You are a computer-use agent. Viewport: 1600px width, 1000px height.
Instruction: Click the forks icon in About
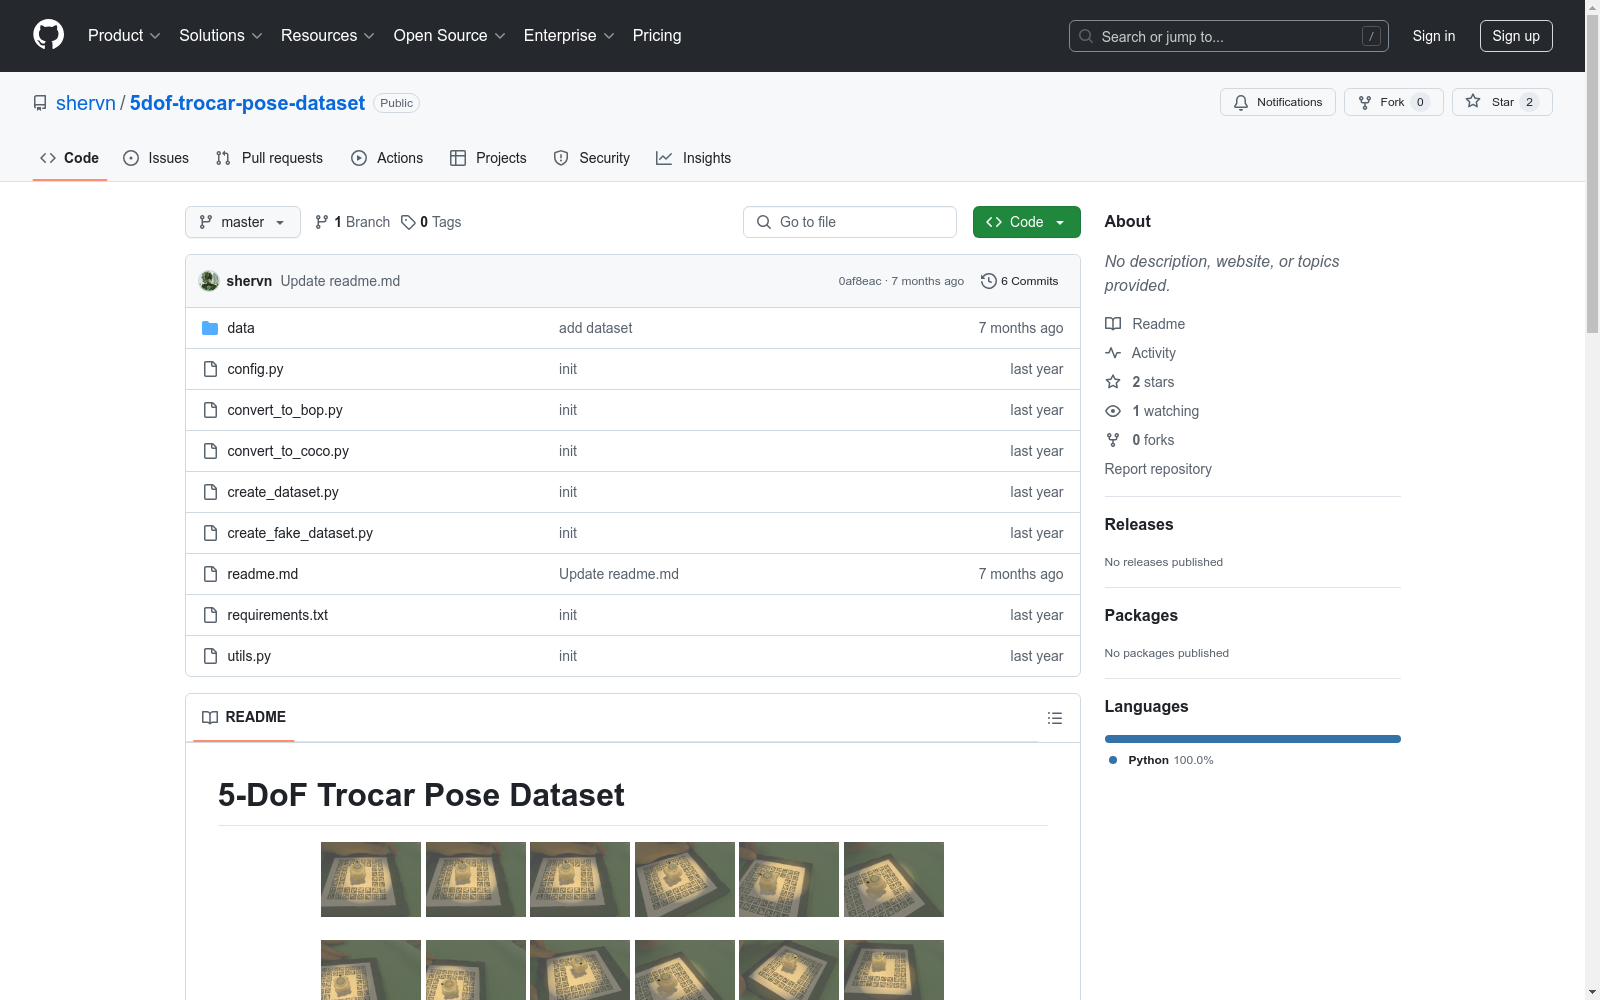pos(1113,440)
